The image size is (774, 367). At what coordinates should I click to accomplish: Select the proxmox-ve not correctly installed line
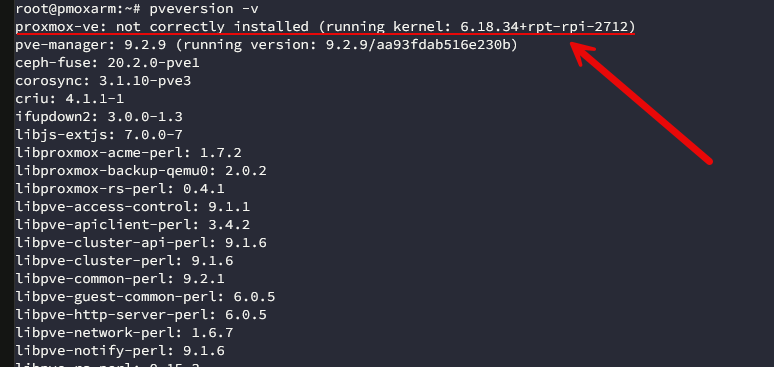pyautogui.click(x=325, y=27)
